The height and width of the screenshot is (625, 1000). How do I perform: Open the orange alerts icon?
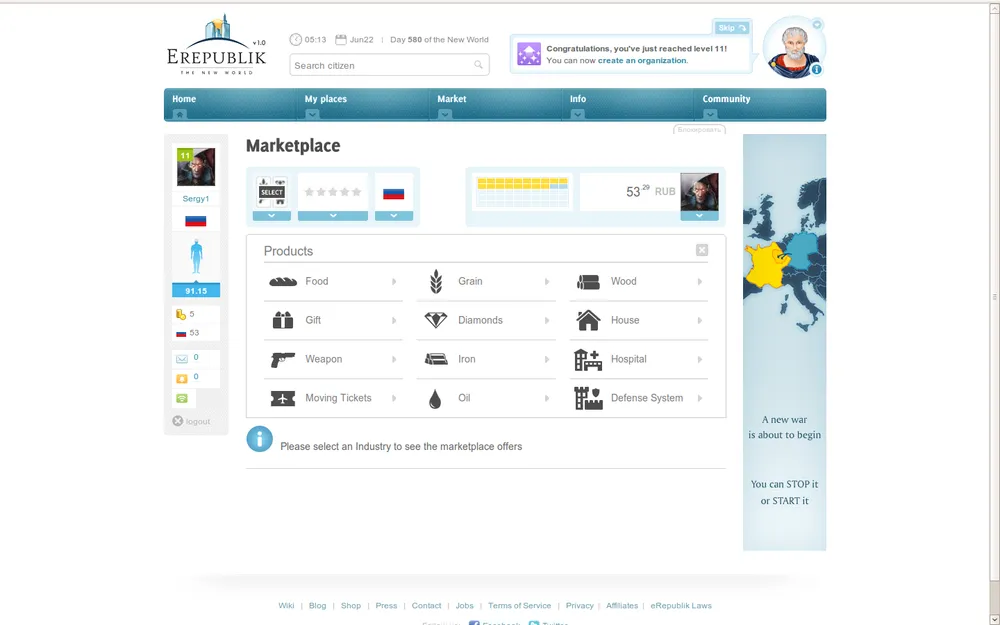click(x=182, y=378)
